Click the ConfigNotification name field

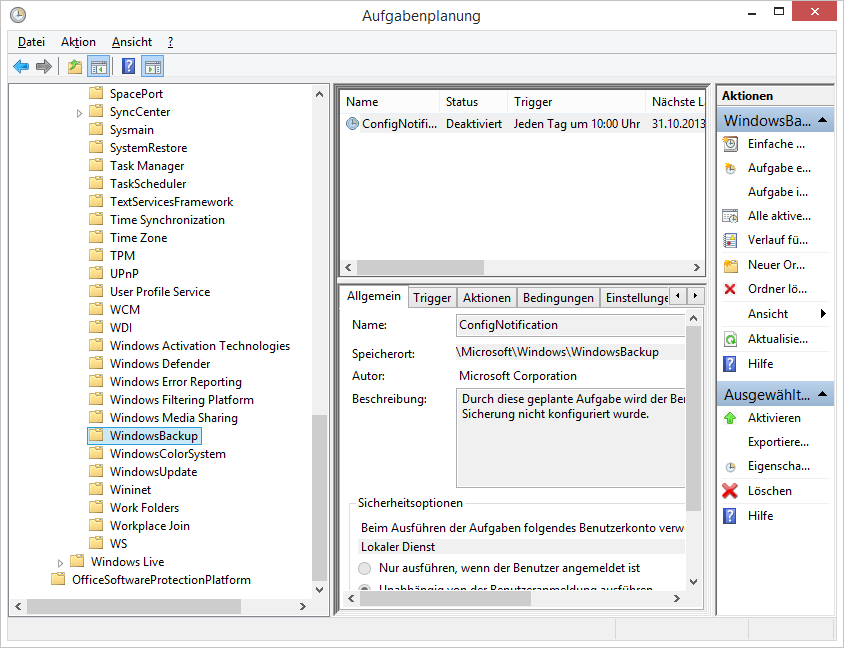coord(571,325)
